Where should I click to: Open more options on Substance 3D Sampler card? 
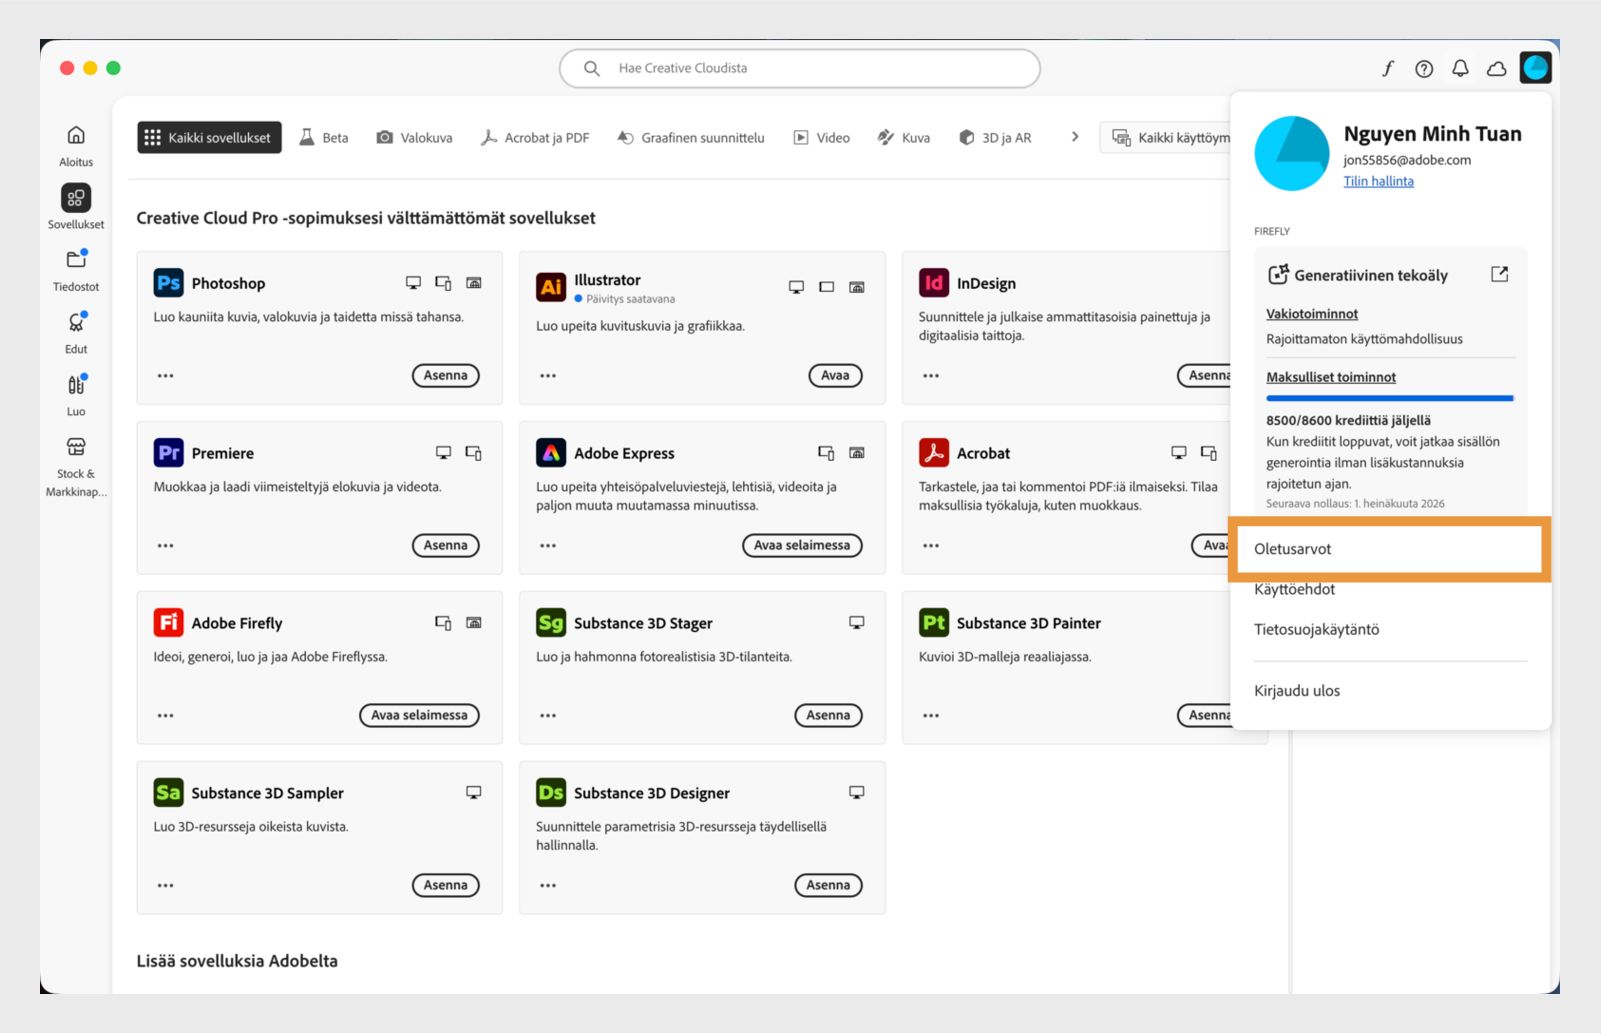(166, 886)
